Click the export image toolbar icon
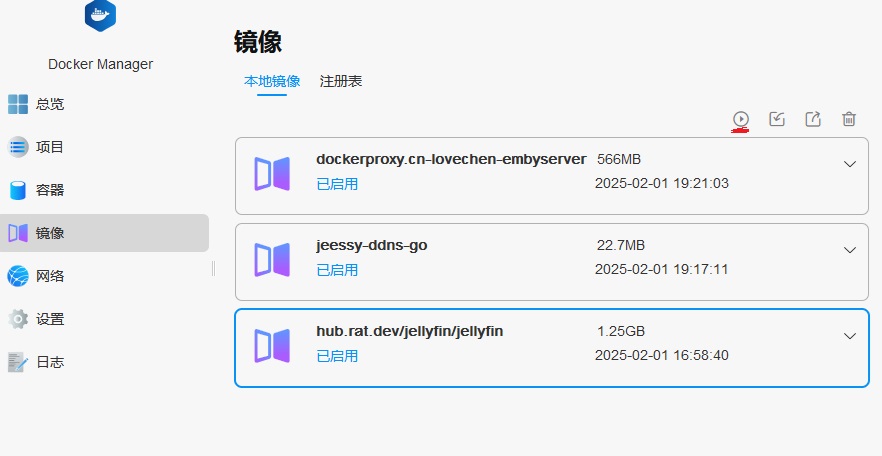Screen dimensions: 882x456 813,119
